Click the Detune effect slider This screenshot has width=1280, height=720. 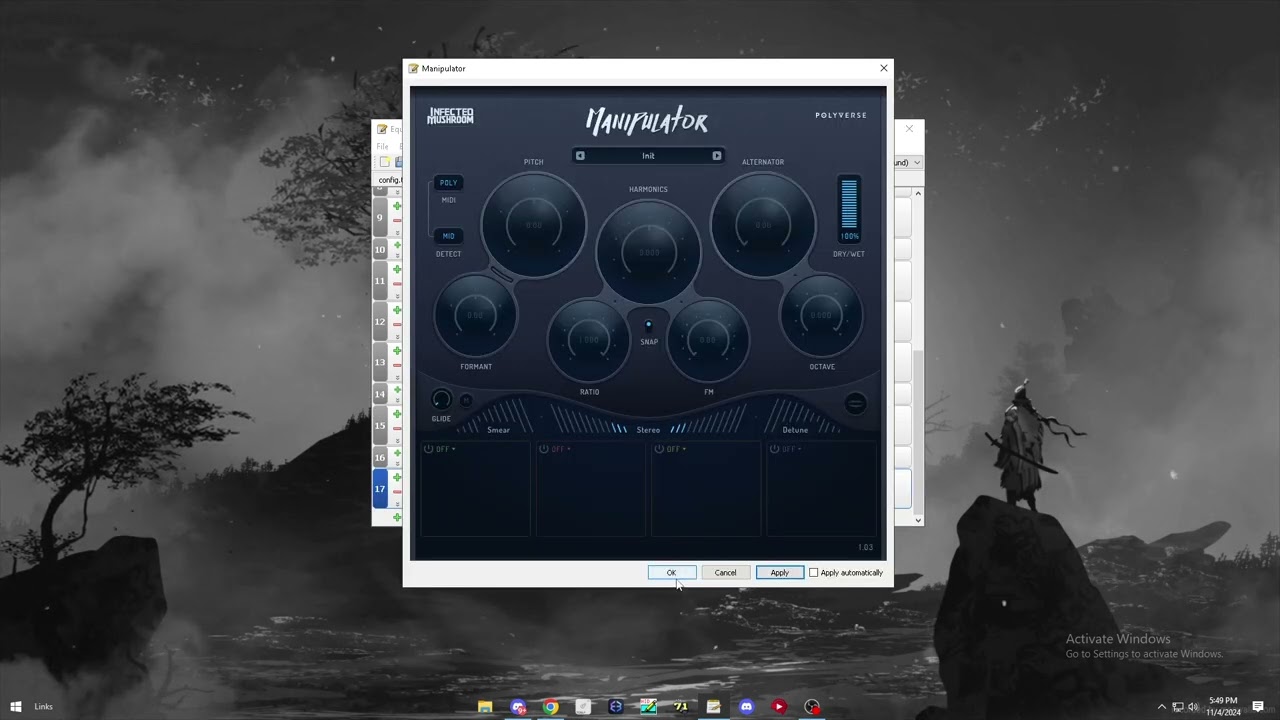[x=795, y=418]
